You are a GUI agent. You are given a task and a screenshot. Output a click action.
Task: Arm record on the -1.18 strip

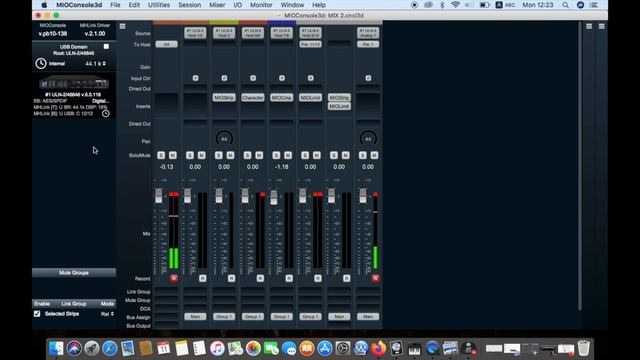289,278
